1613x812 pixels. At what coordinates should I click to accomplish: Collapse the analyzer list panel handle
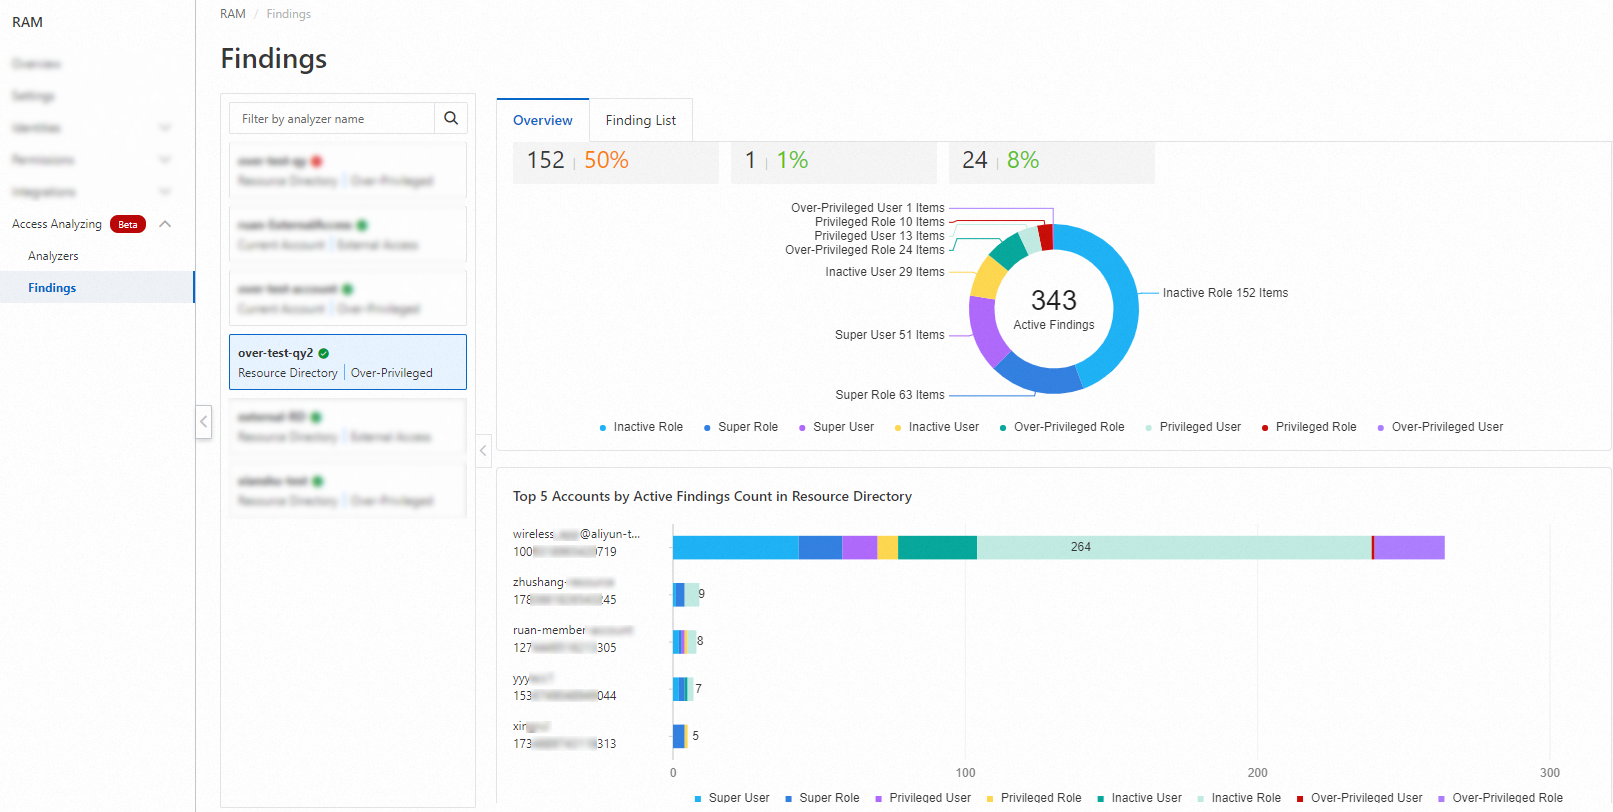coord(484,450)
